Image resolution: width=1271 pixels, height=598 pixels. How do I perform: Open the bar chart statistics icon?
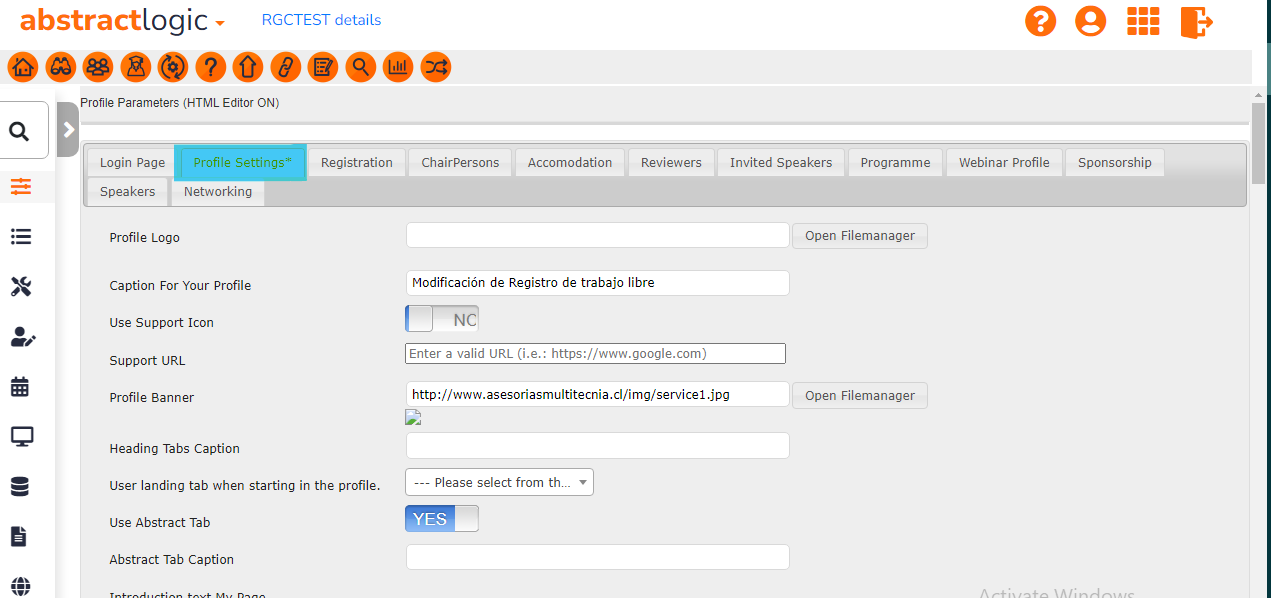398,67
